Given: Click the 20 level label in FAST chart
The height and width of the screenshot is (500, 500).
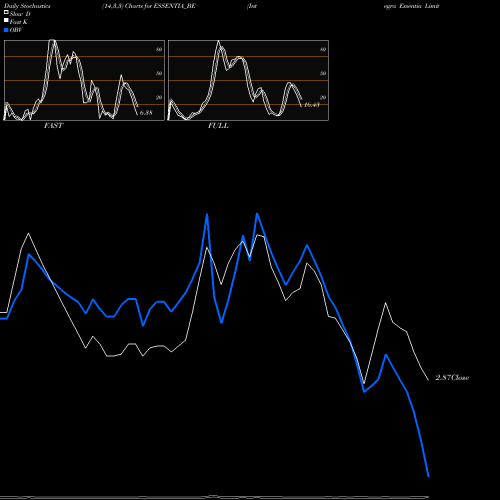Looking at the screenshot, I should (x=159, y=97).
